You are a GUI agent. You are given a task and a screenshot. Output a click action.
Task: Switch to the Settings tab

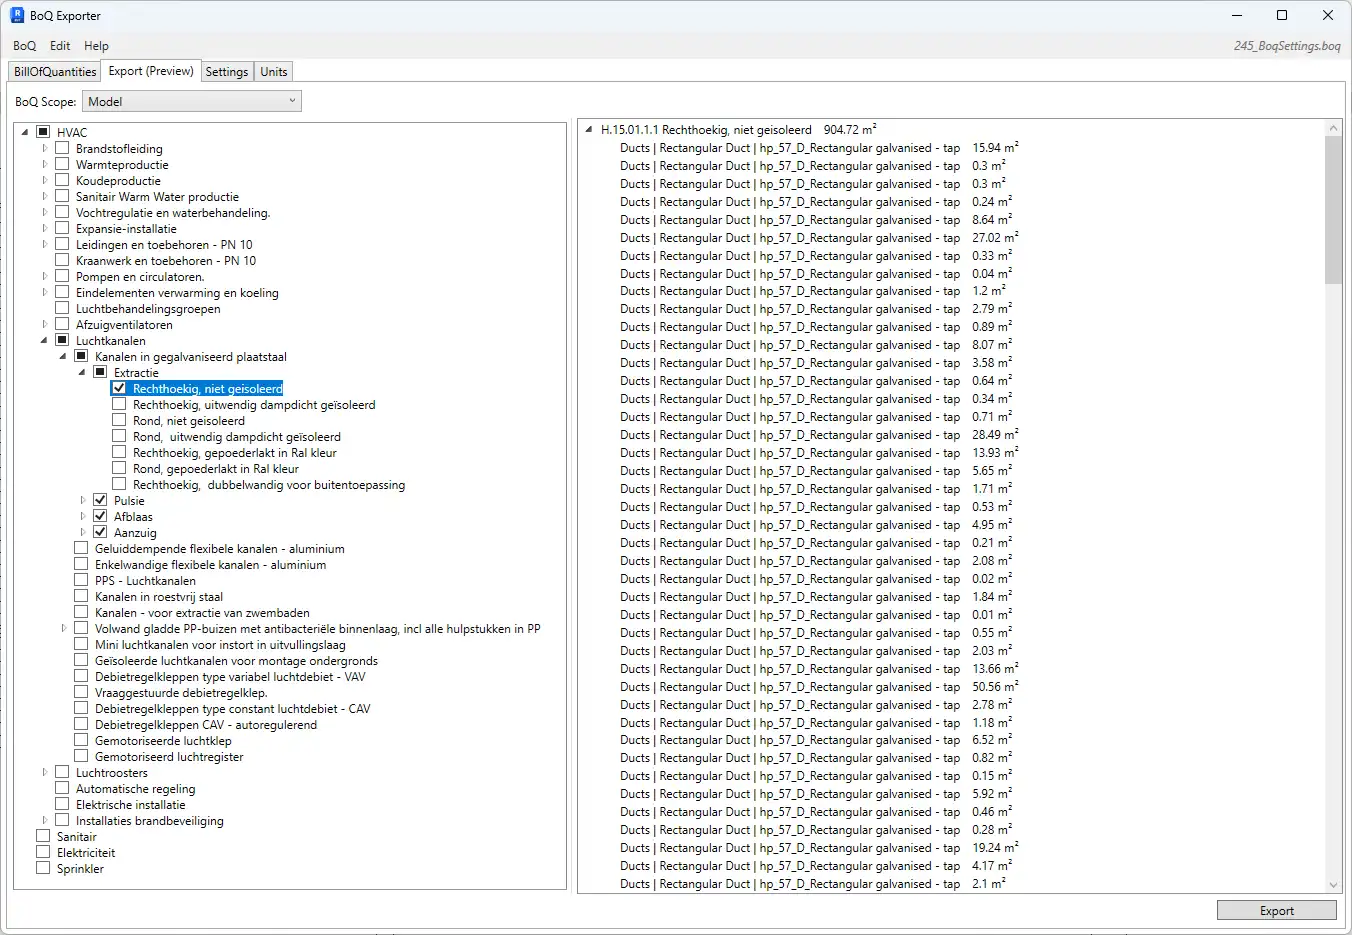(227, 72)
